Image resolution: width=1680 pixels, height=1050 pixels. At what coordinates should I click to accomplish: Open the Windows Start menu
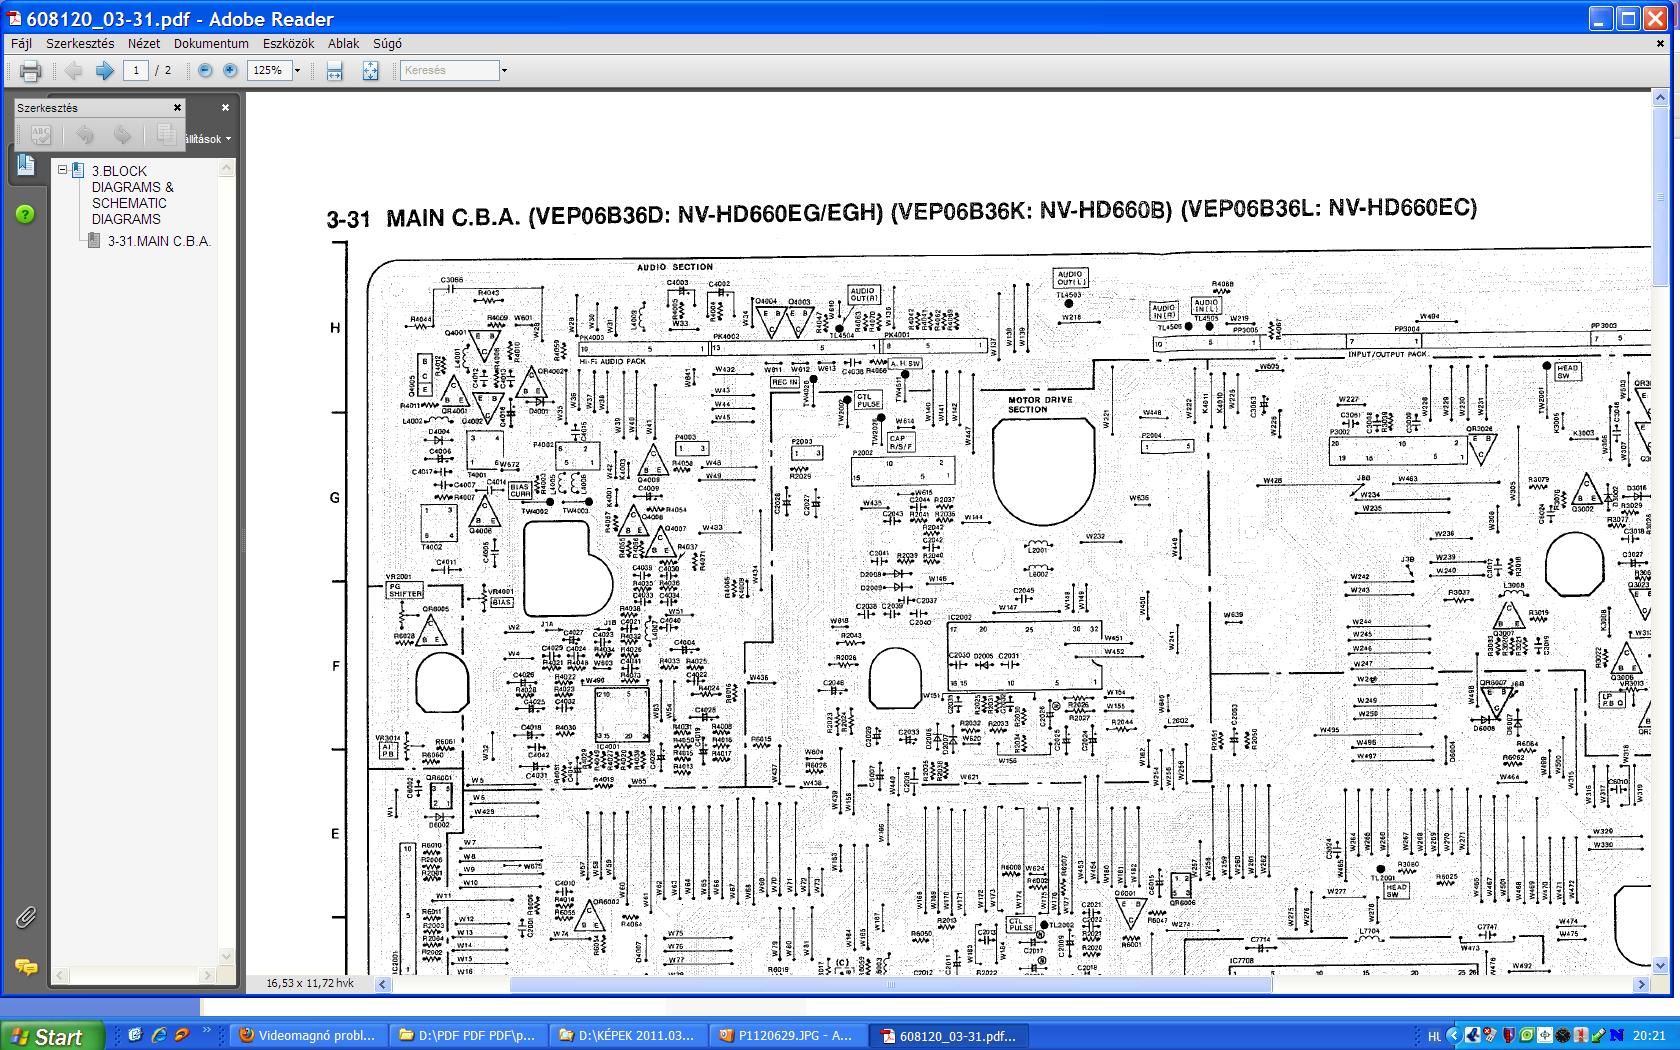click(50, 1036)
